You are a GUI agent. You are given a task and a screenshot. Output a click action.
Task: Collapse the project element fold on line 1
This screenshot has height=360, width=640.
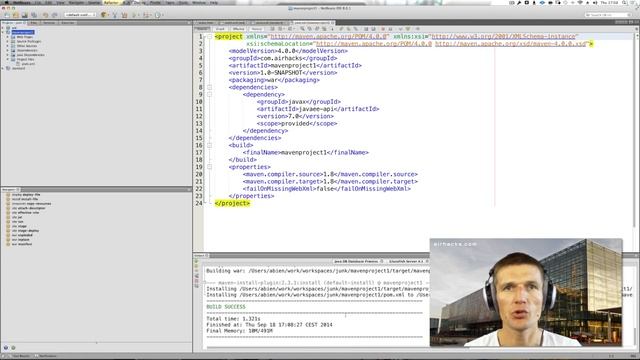click(x=209, y=36)
